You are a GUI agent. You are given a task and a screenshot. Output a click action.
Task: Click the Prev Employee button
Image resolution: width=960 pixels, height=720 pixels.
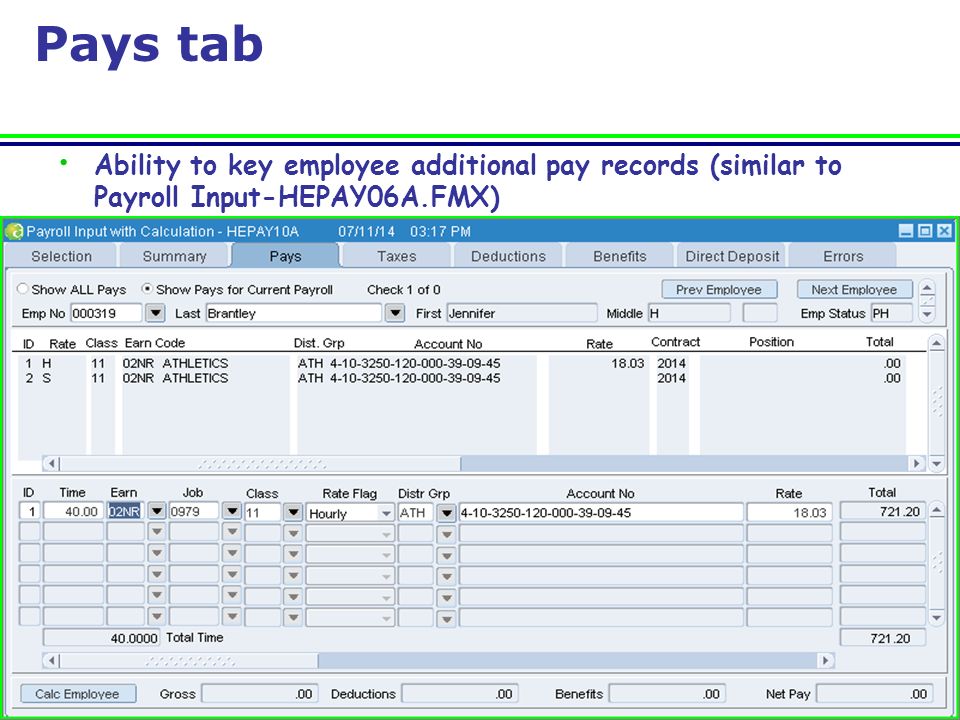pyautogui.click(x=719, y=290)
